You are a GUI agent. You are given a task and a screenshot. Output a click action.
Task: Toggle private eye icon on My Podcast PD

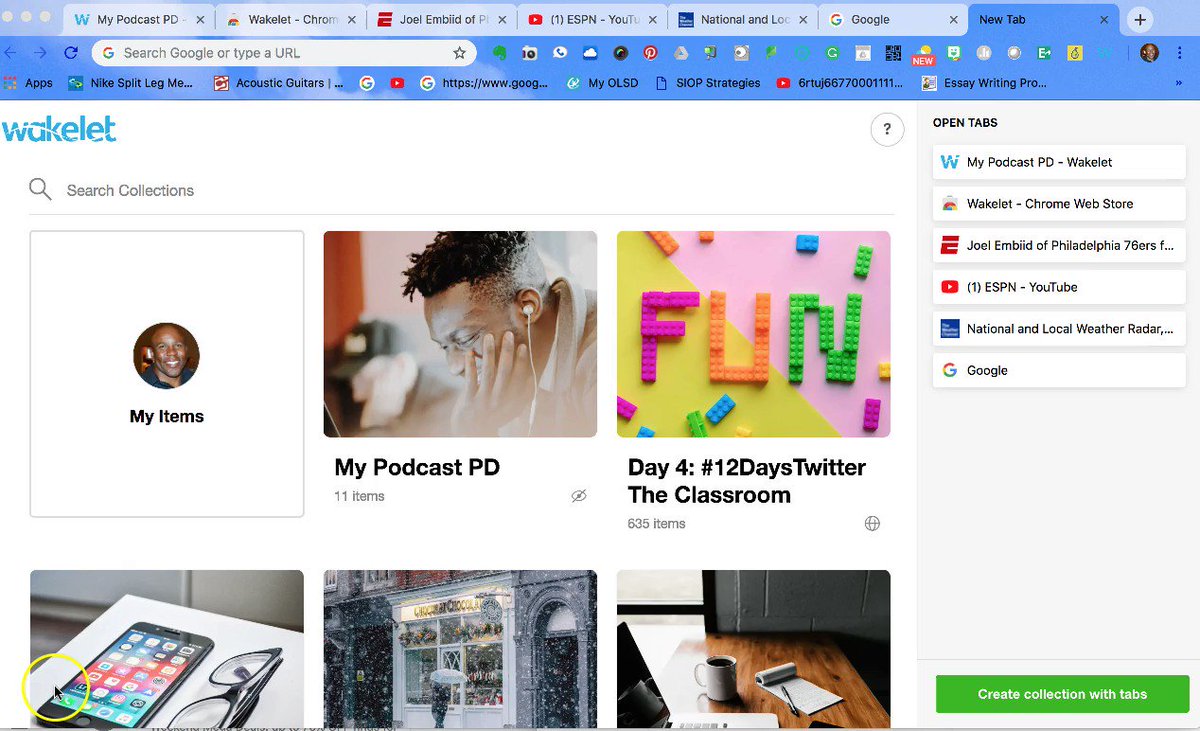(578, 496)
